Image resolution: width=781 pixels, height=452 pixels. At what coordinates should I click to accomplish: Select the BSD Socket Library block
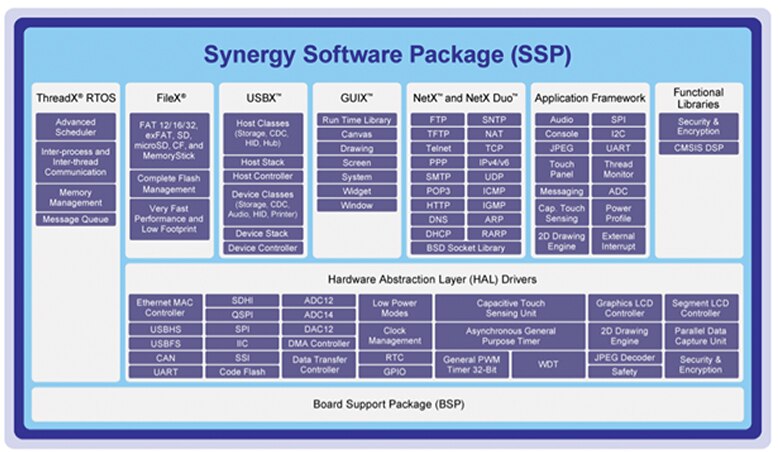click(x=466, y=248)
